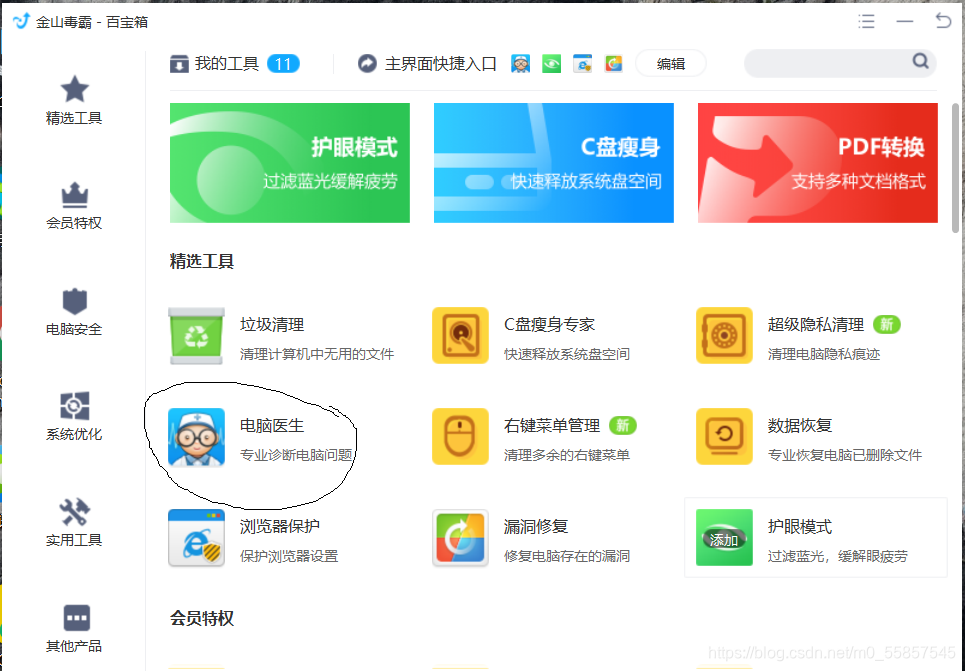Click colorful C shortcut icon in quick bar
The height and width of the screenshot is (671, 965).
pos(614,63)
